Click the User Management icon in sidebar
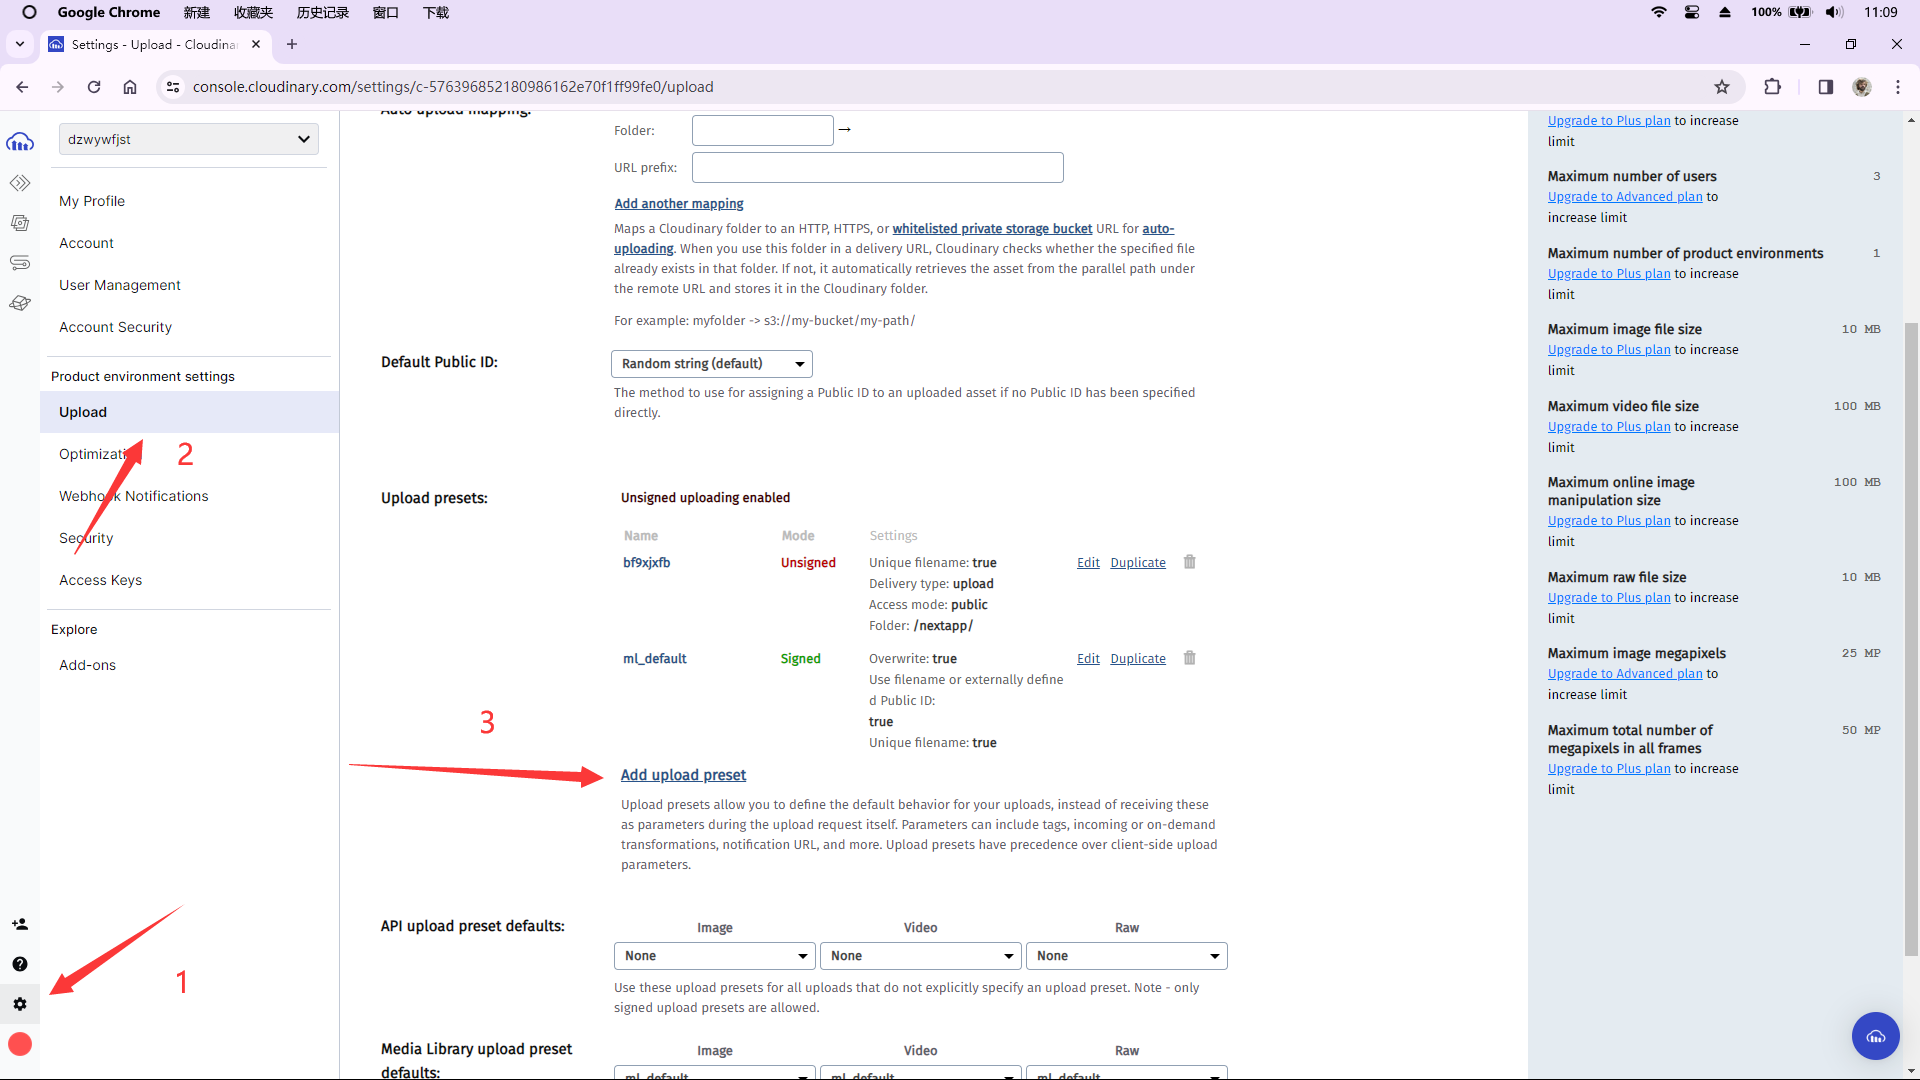This screenshot has height=1080, width=1920. pos(20,923)
